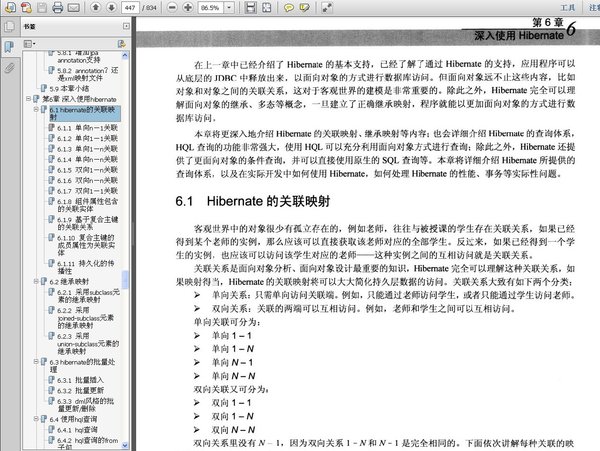Open bookmark 6.1.7 双向1-1关联

[x=87, y=191]
